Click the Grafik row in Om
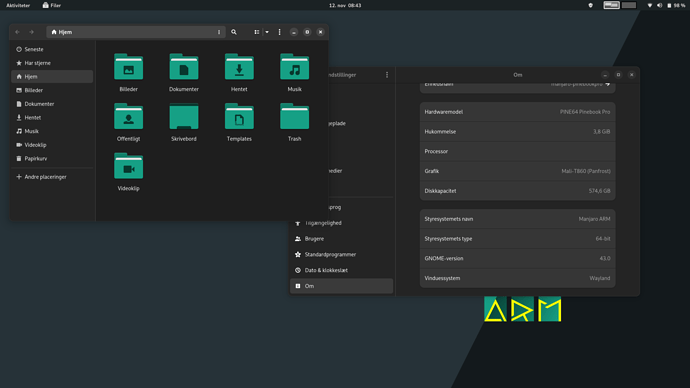This screenshot has height=388, width=690. [x=518, y=171]
